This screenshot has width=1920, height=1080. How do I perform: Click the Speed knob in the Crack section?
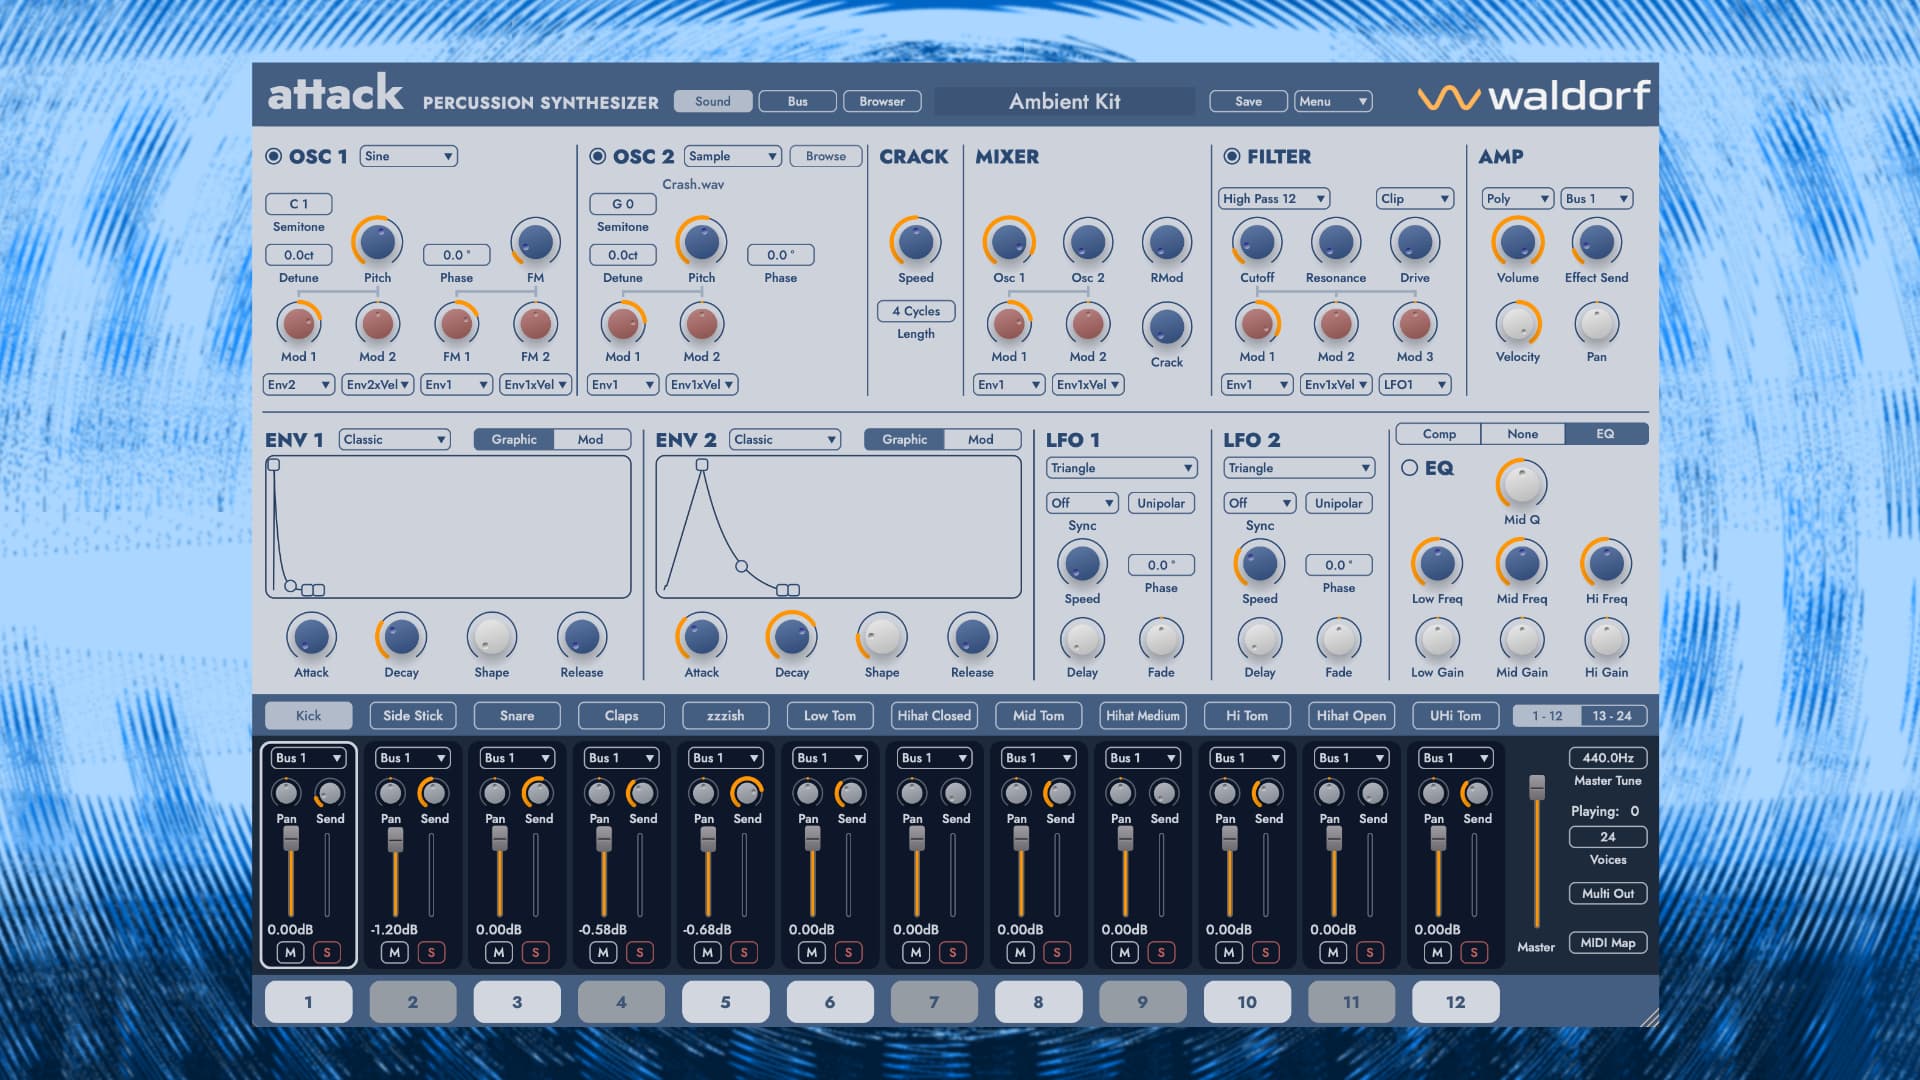(x=915, y=241)
